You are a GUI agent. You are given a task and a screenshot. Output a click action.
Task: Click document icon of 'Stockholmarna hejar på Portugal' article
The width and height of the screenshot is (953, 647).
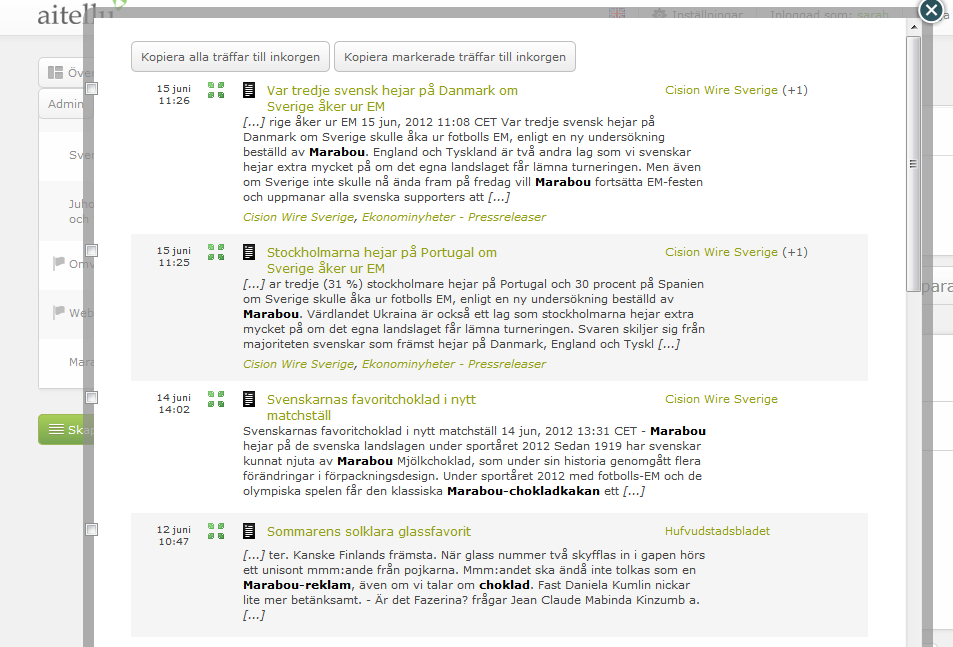pos(249,252)
